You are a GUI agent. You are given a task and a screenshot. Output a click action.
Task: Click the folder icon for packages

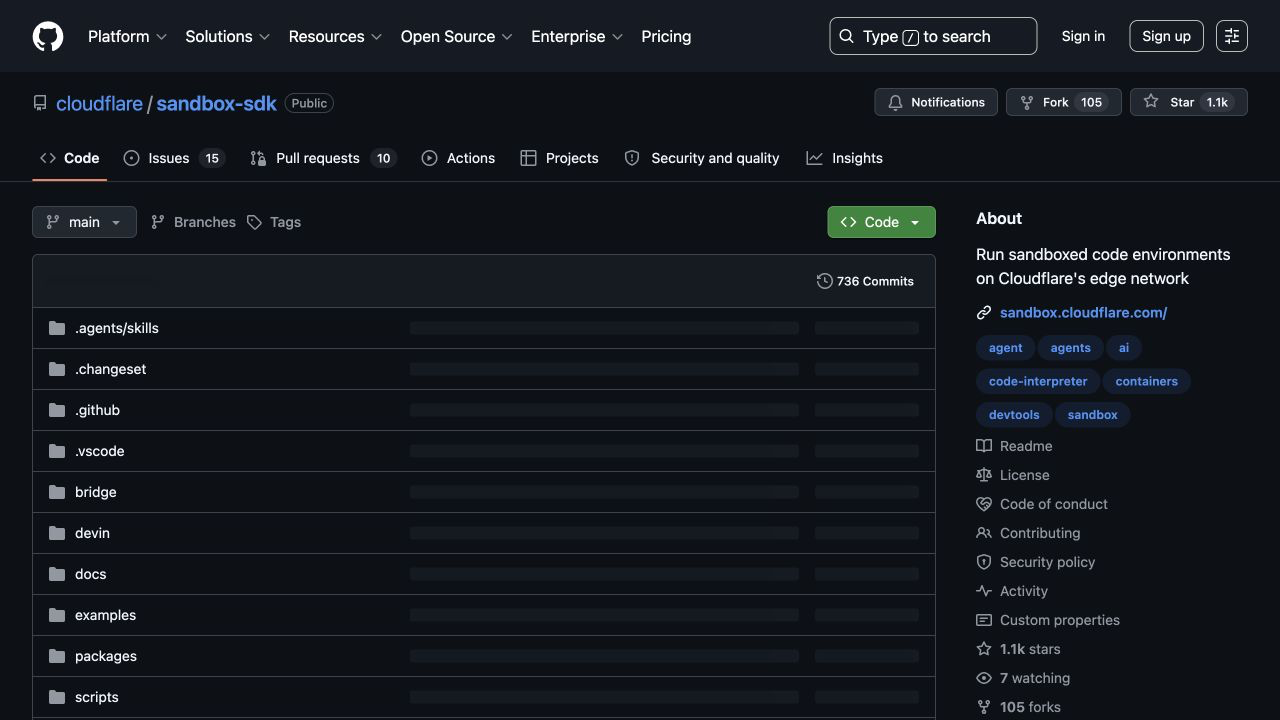click(57, 656)
